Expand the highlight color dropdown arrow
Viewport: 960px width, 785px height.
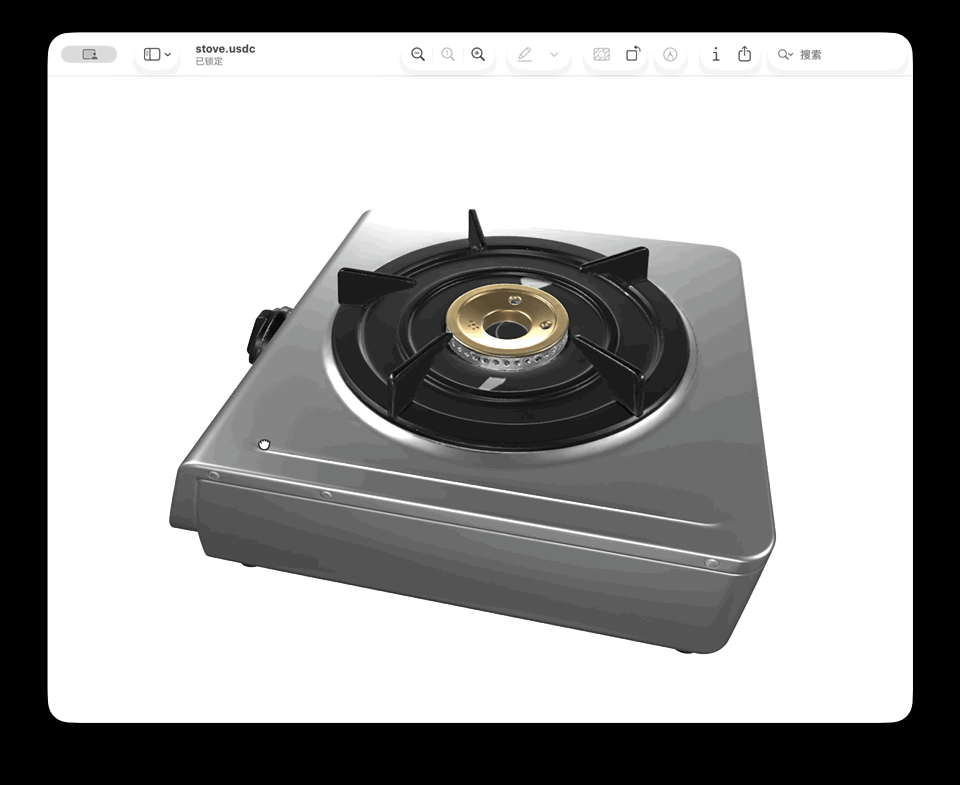554,54
